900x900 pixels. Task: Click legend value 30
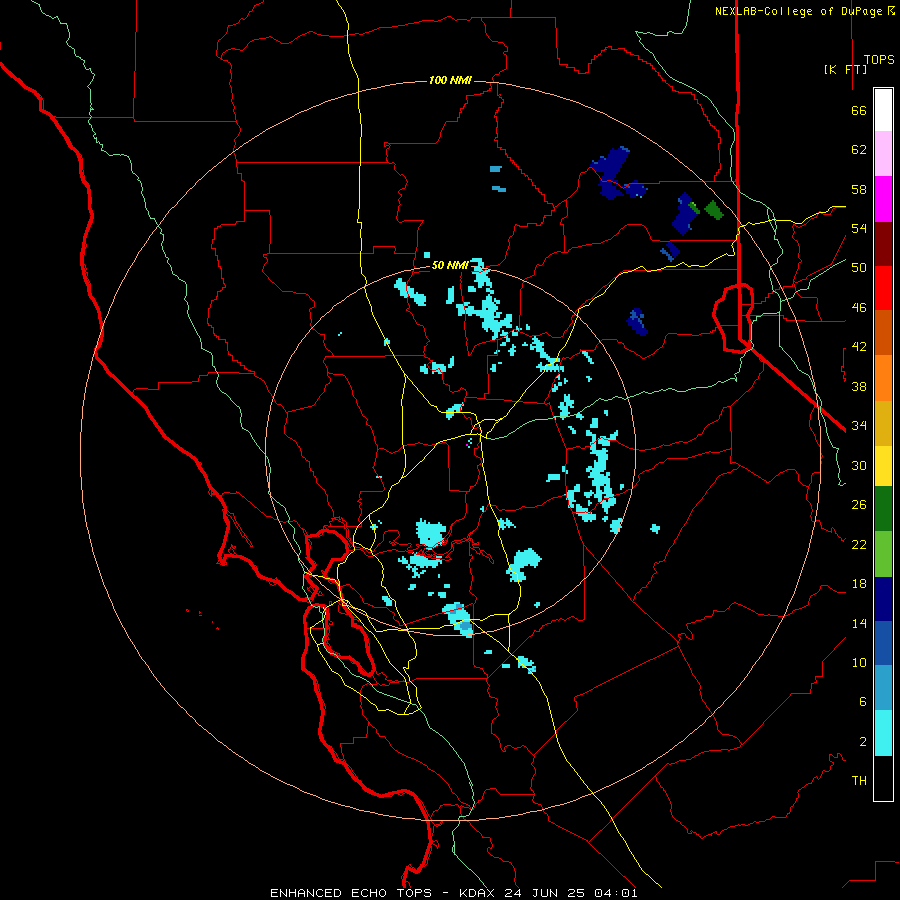tap(859, 465)
